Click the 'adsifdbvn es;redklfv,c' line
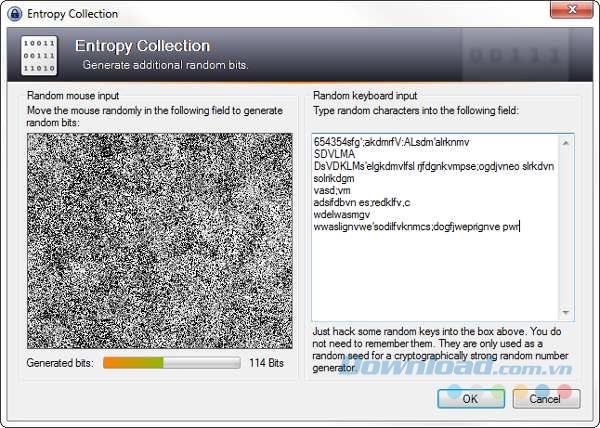The width and height of the screenshot is (600, 428). point(362,202)
